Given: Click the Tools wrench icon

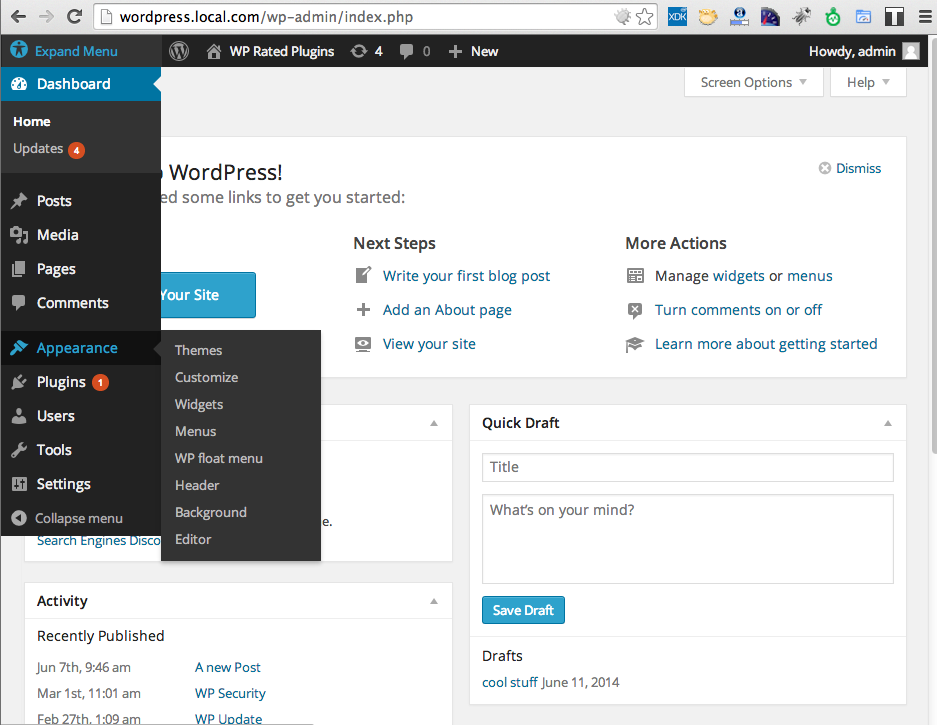Looking at the screenshot, I should pos(19,449).
